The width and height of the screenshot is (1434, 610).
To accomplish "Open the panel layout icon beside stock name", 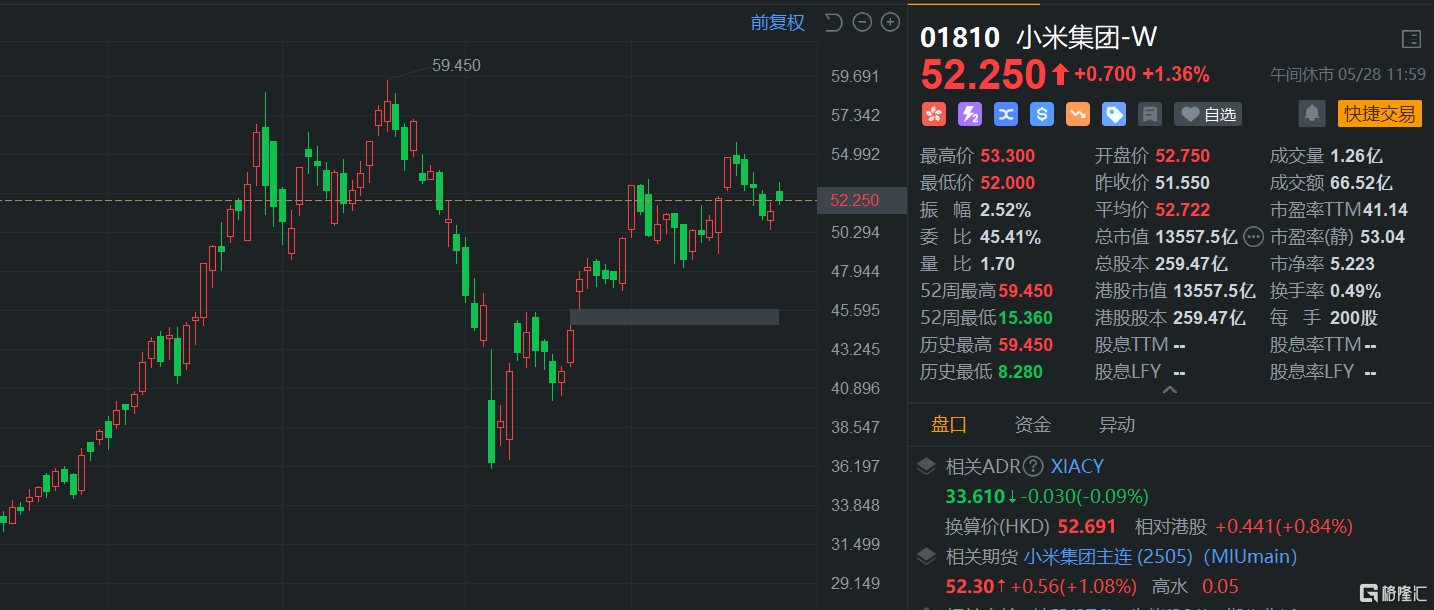I will point(1411,39).
